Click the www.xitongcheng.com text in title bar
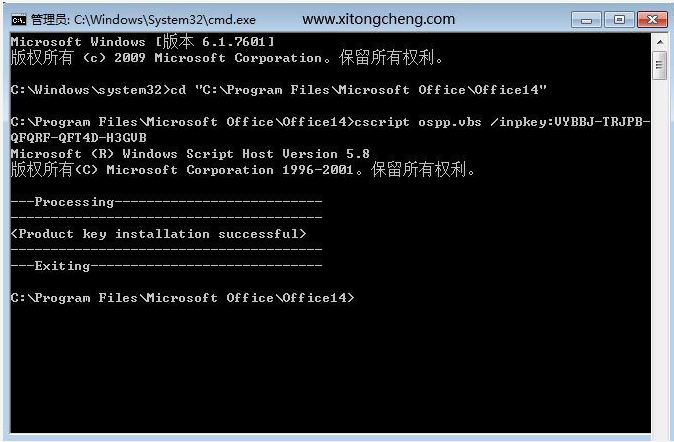This screenshot has width=674, height=442. [378, 19]
